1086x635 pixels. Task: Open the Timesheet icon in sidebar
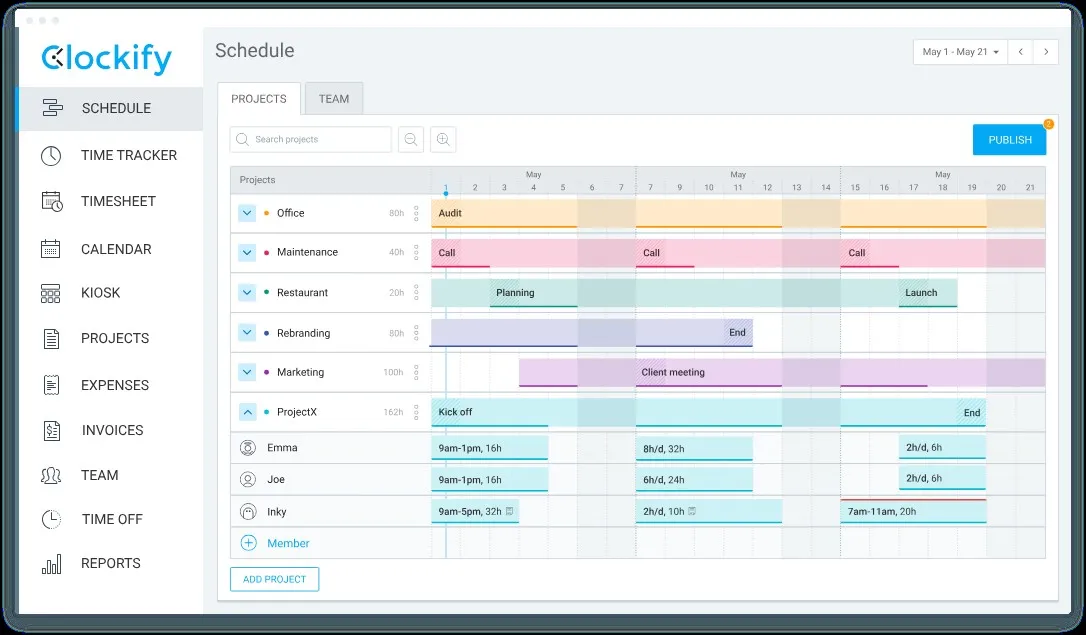[52, 202]
